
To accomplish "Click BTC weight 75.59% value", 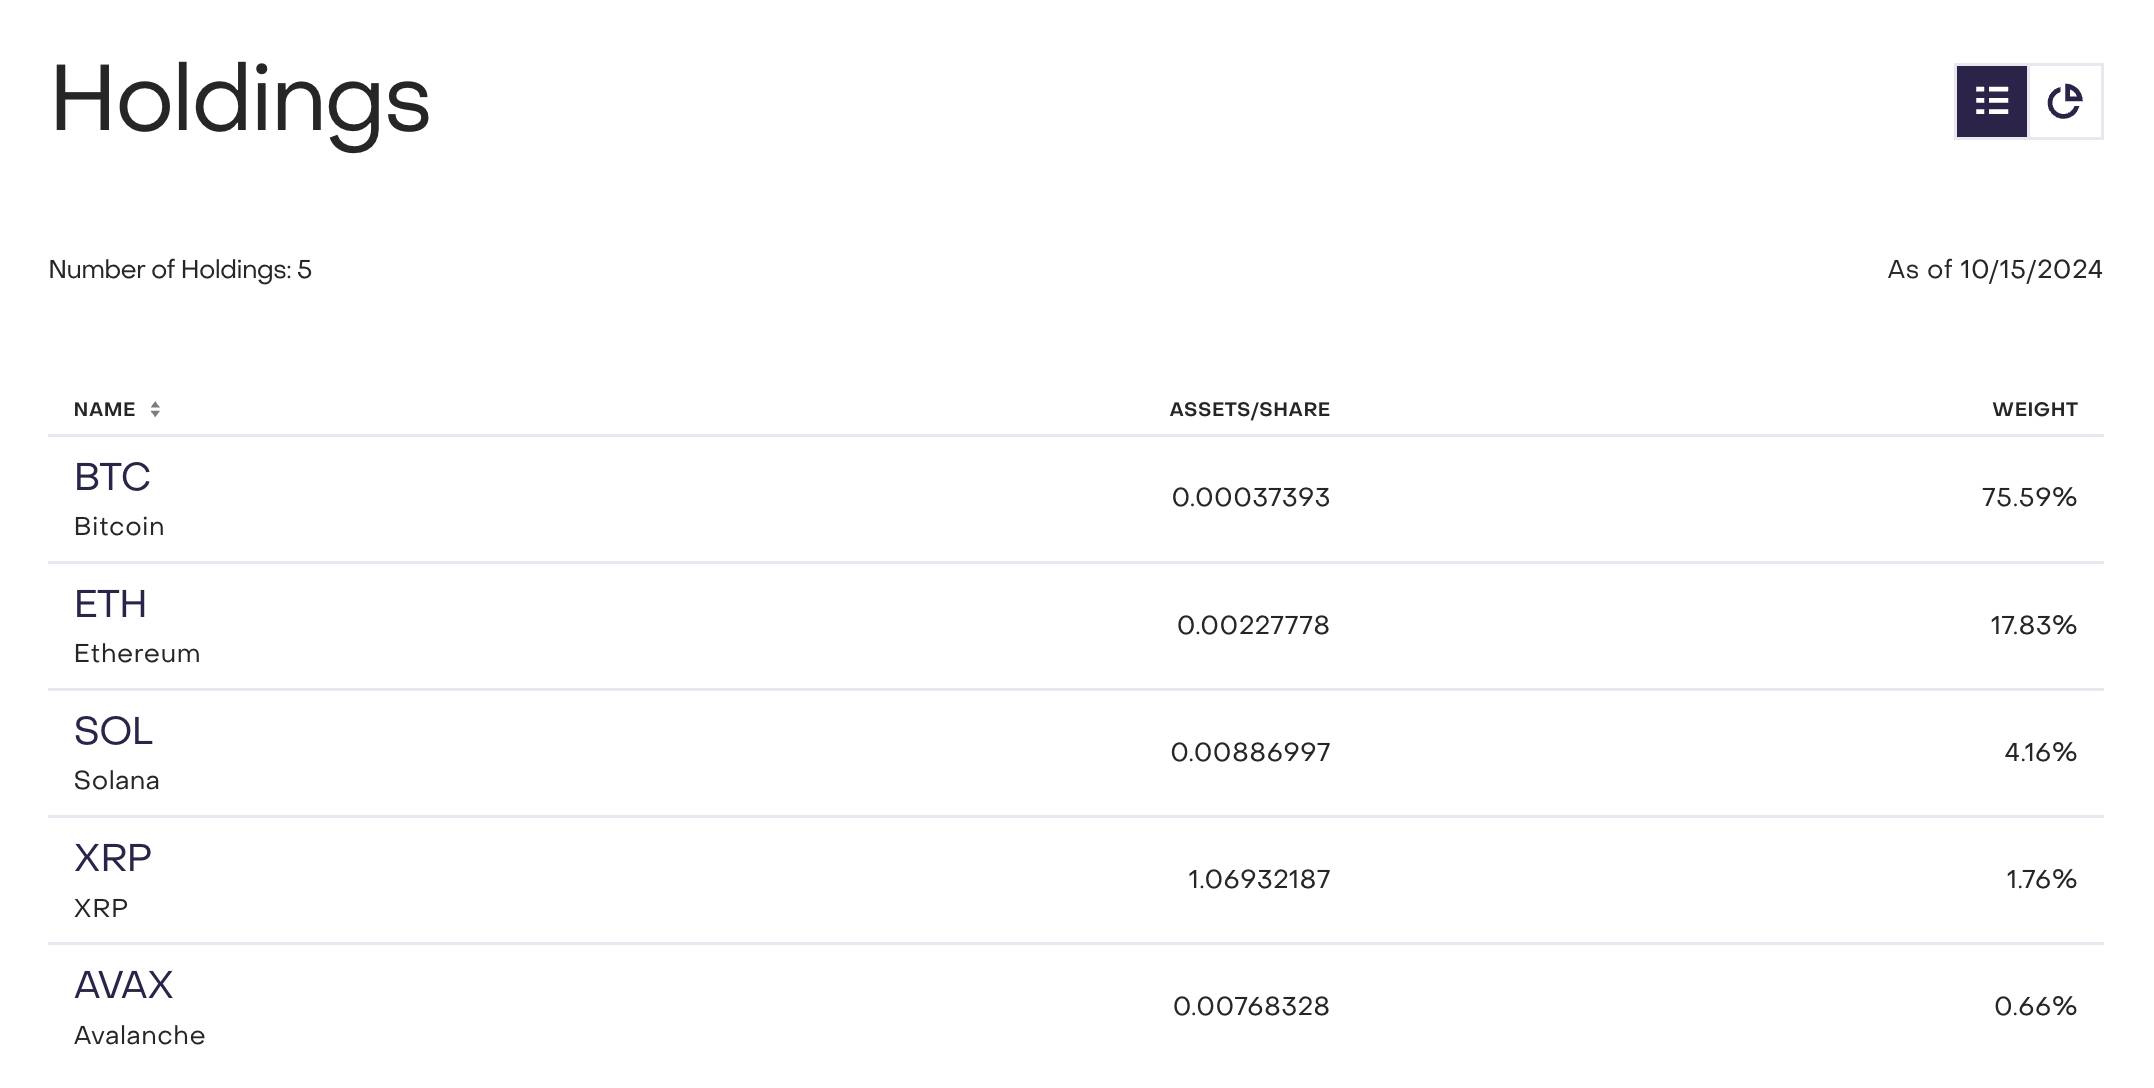I will click(2029, 497).
